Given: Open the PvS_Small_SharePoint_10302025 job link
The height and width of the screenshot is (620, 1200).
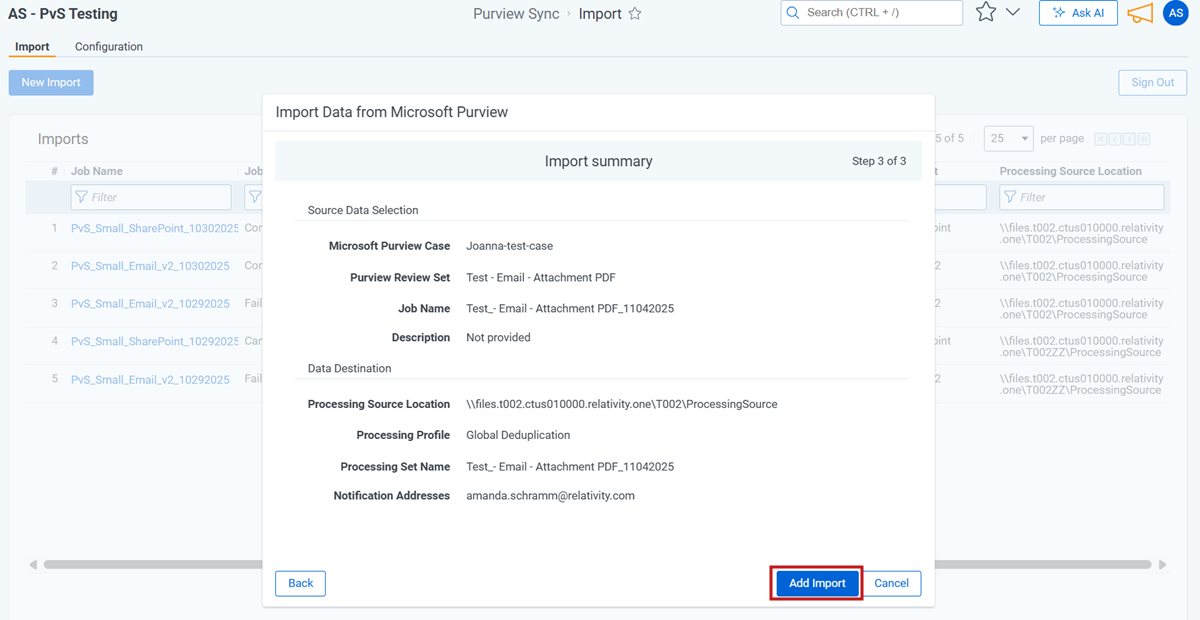Looking at the screenshot, I should 150,228.
